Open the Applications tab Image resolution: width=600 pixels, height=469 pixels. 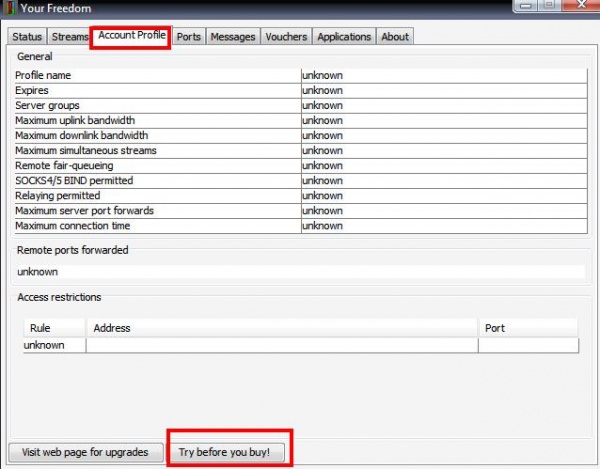(344, 37)
